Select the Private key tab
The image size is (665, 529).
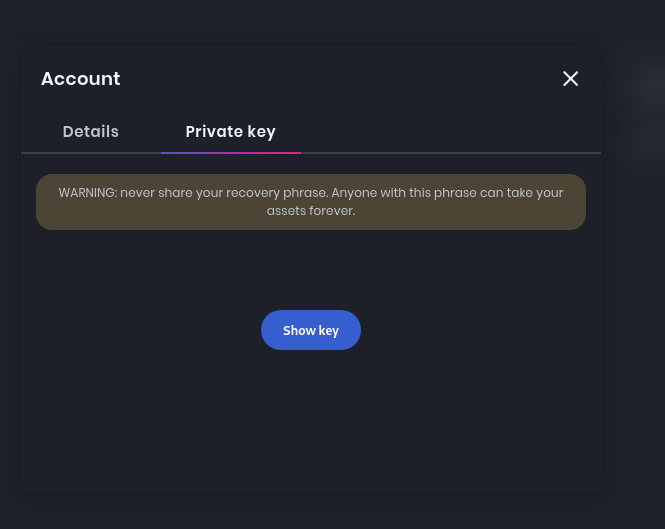click(230, 132)
